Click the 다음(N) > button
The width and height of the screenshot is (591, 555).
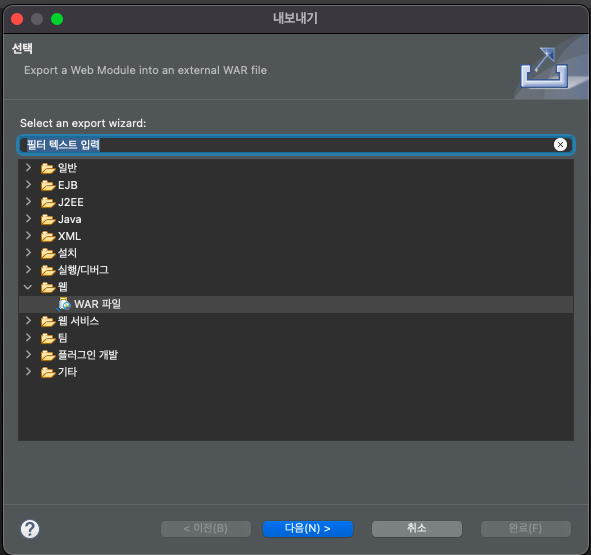(308, 529)
